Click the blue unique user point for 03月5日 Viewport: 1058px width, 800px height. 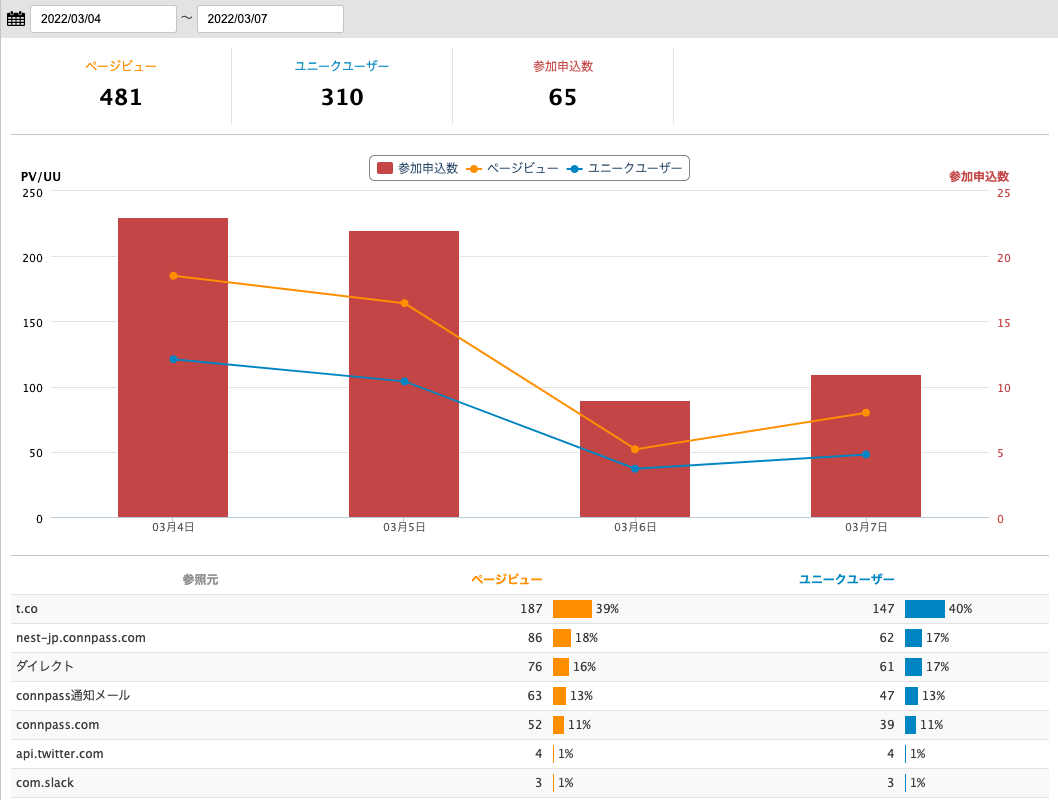point(404,382)
